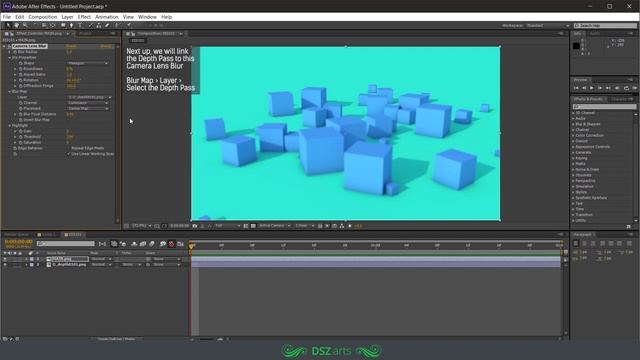
Task: Collapse Iris Properties group
Action: click(10, 58)
